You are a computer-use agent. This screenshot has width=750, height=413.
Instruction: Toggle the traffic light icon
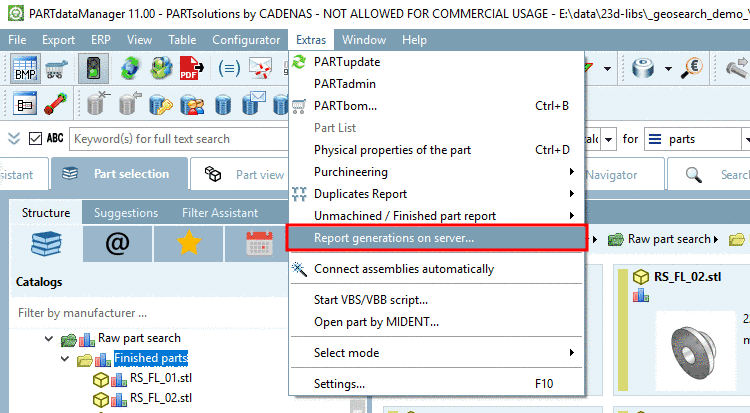(x=94, y=69)
